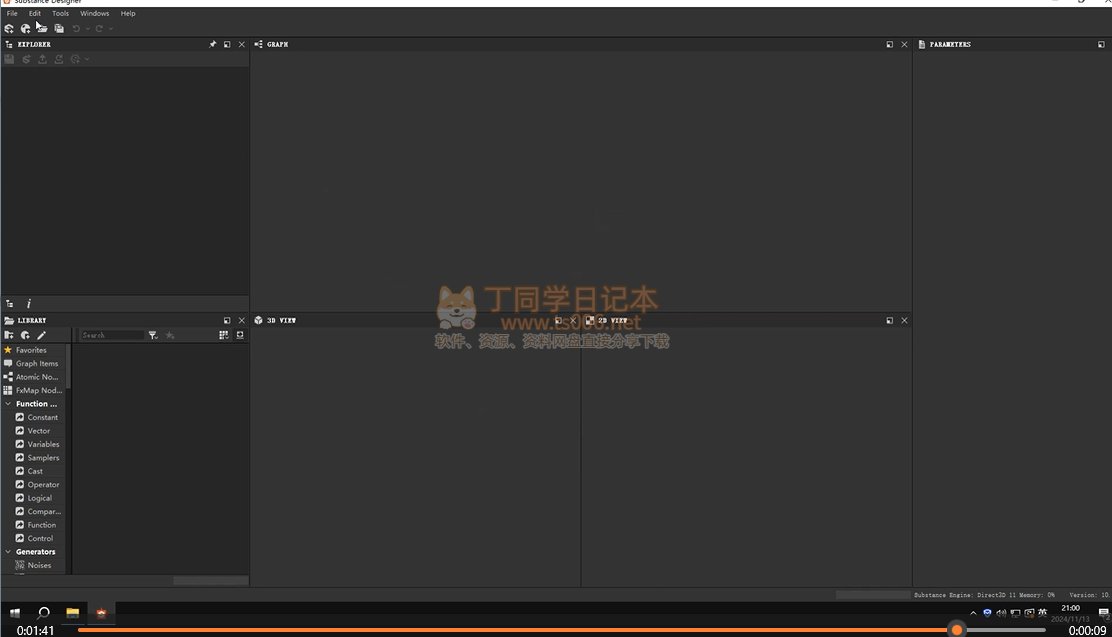Open the Library thumbnail size grid dropdown
This screenshot has height=637, width=1112.
click(223, 335)
